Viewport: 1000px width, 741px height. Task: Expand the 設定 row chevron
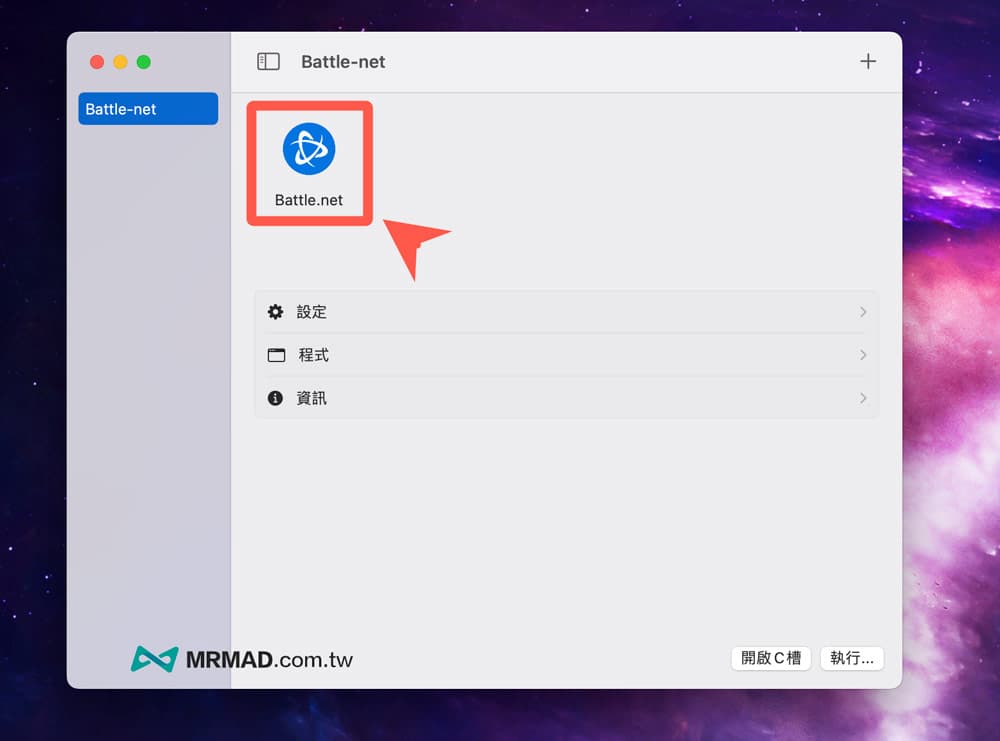coord(863,312)
